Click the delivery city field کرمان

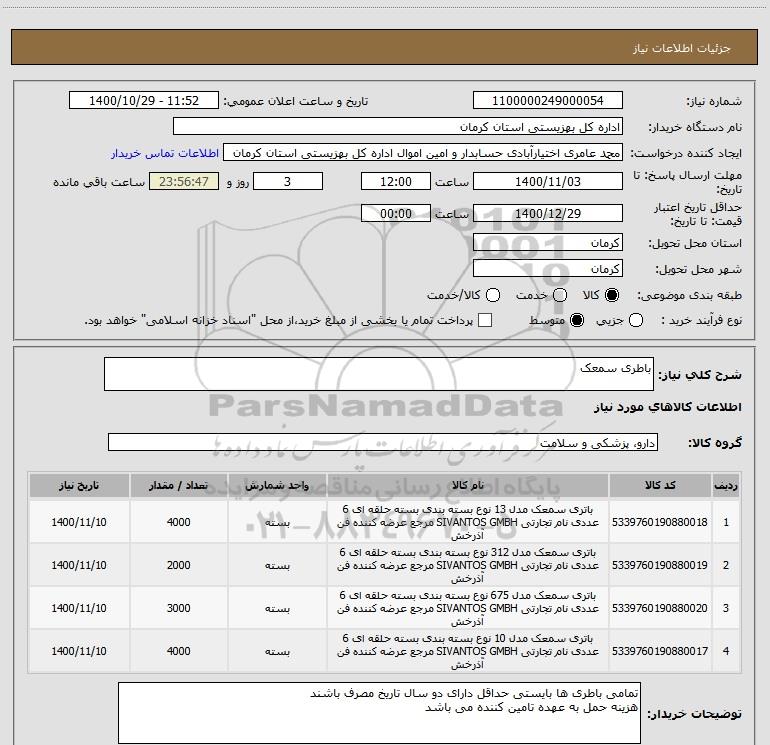click(548, 269)
